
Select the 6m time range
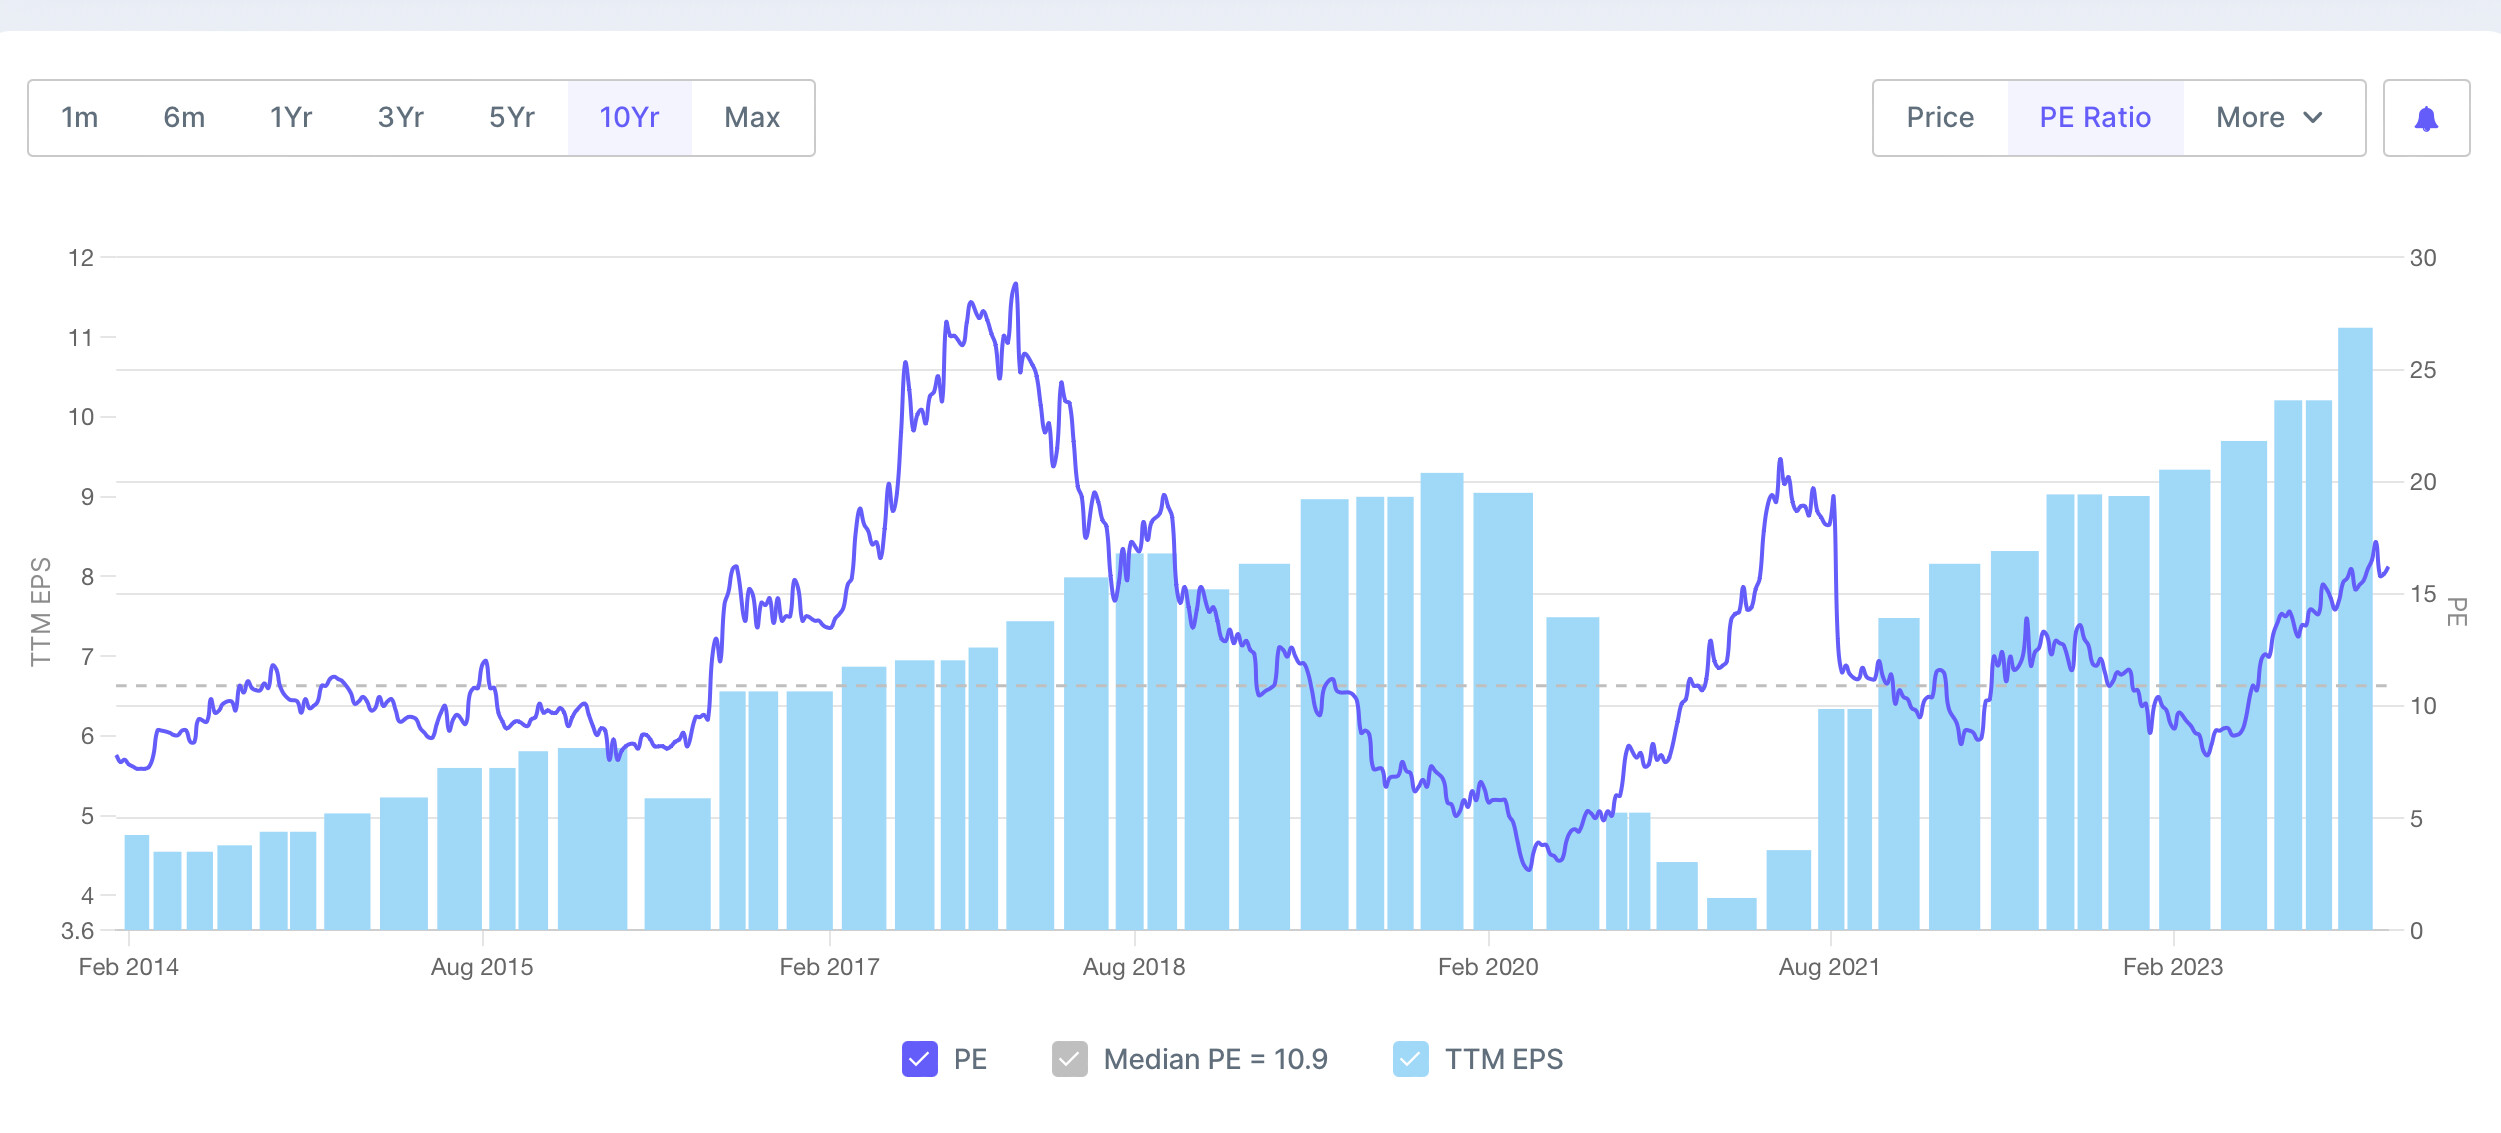[184, 118]
